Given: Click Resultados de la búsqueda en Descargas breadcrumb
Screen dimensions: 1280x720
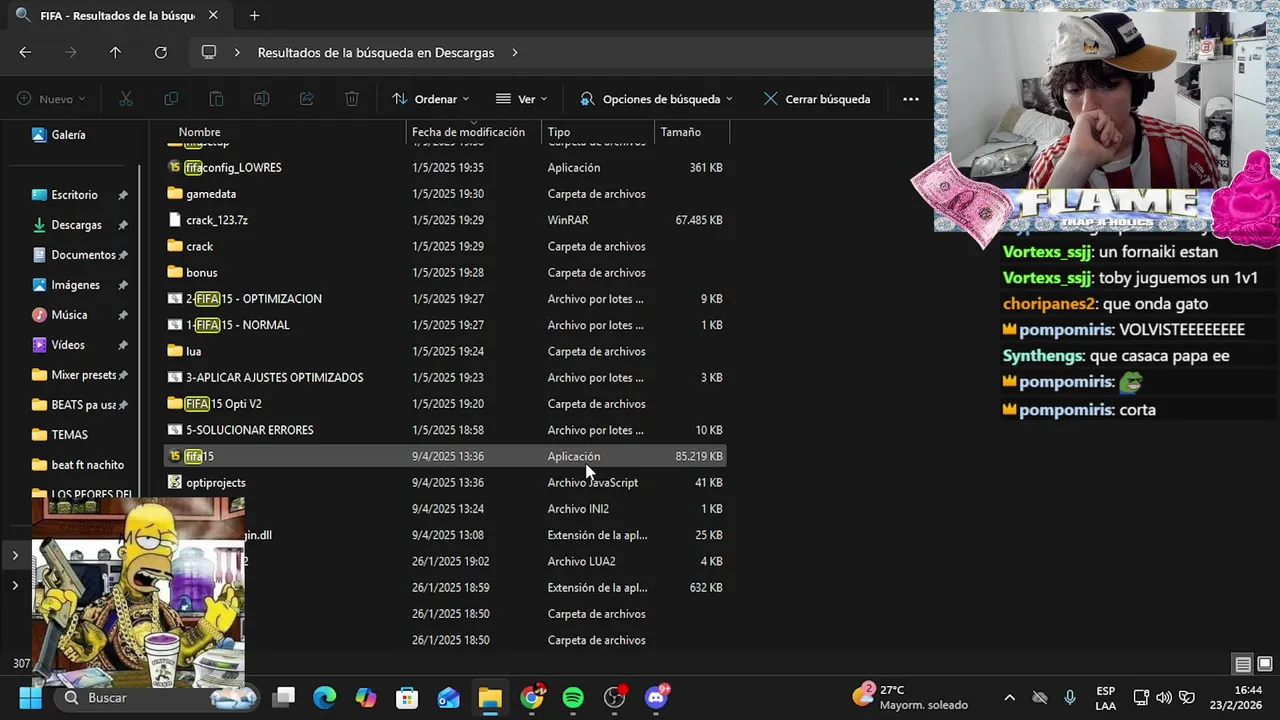Looking at the screenshot, I should click(376, 52).
